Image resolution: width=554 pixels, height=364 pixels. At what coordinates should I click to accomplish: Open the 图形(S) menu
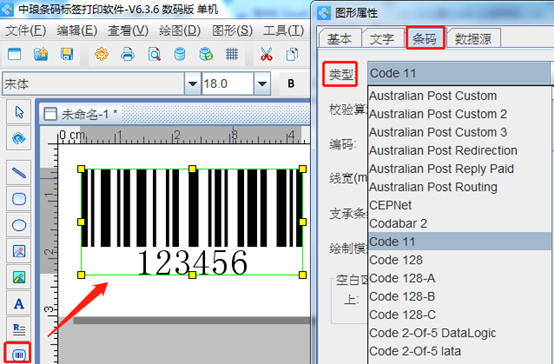(x=232, y=31)
